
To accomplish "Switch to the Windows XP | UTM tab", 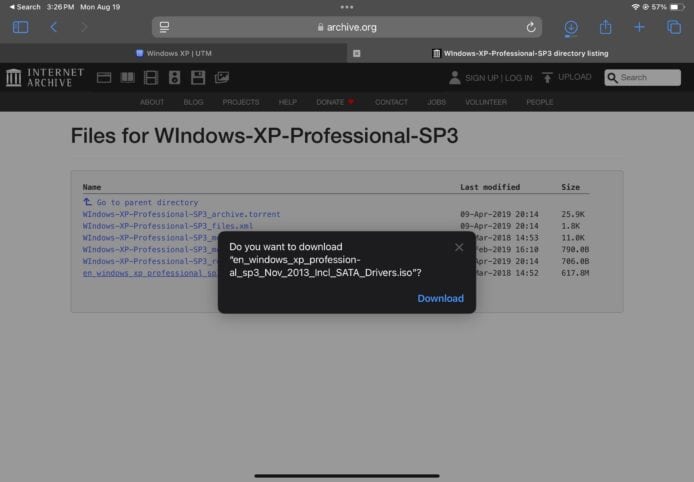I will [180, 53].
